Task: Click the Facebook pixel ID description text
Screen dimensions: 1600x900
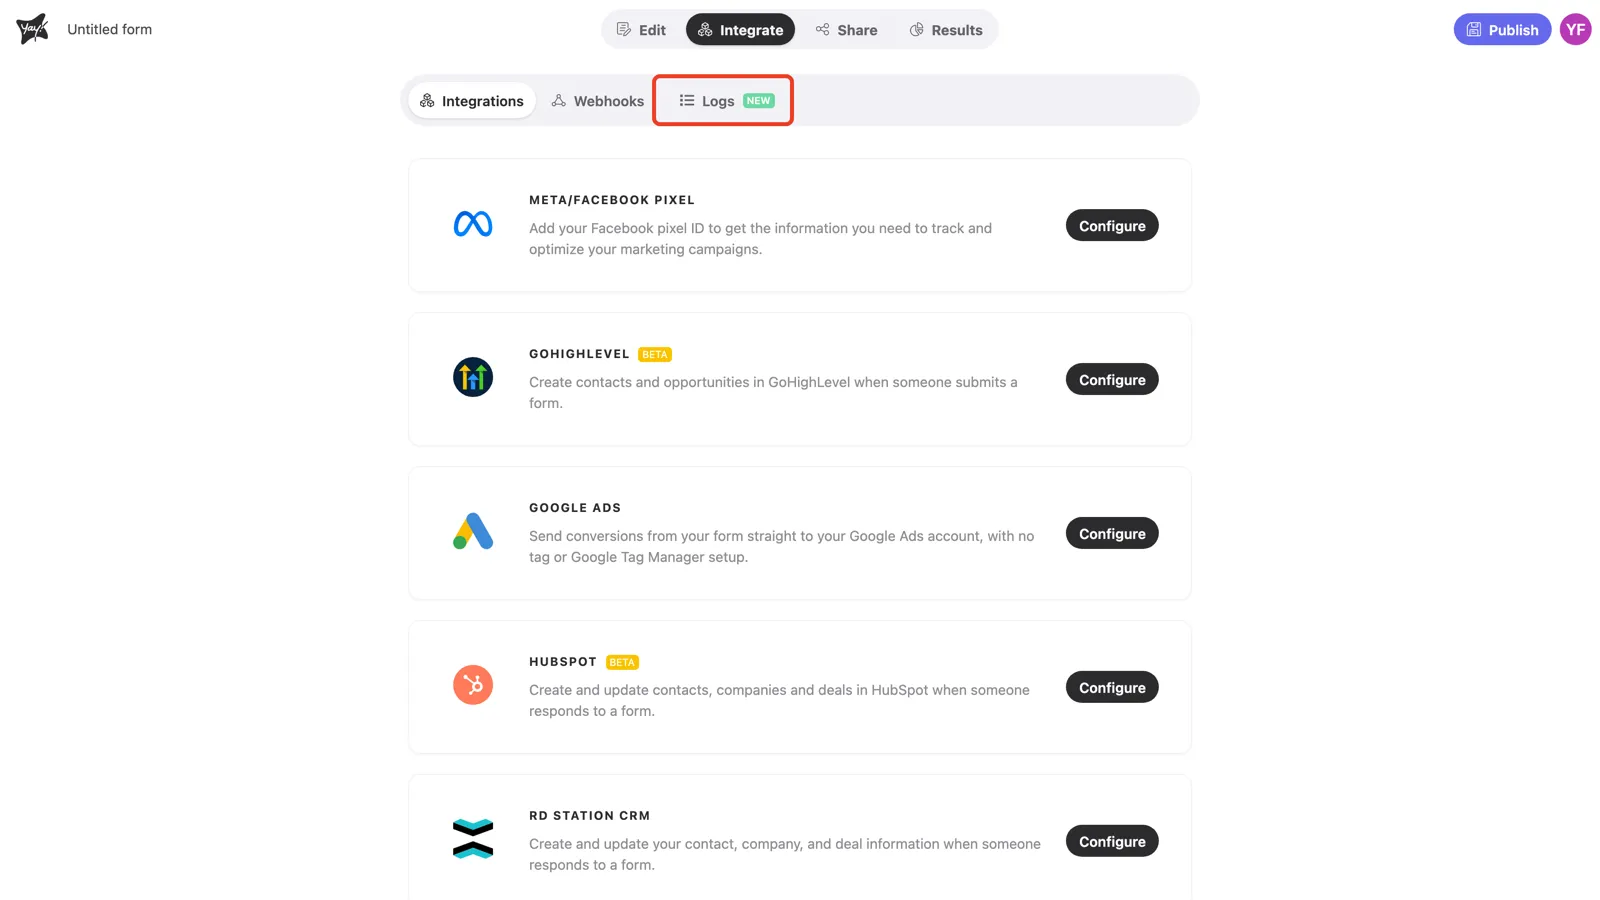Action: pos(761,239)
